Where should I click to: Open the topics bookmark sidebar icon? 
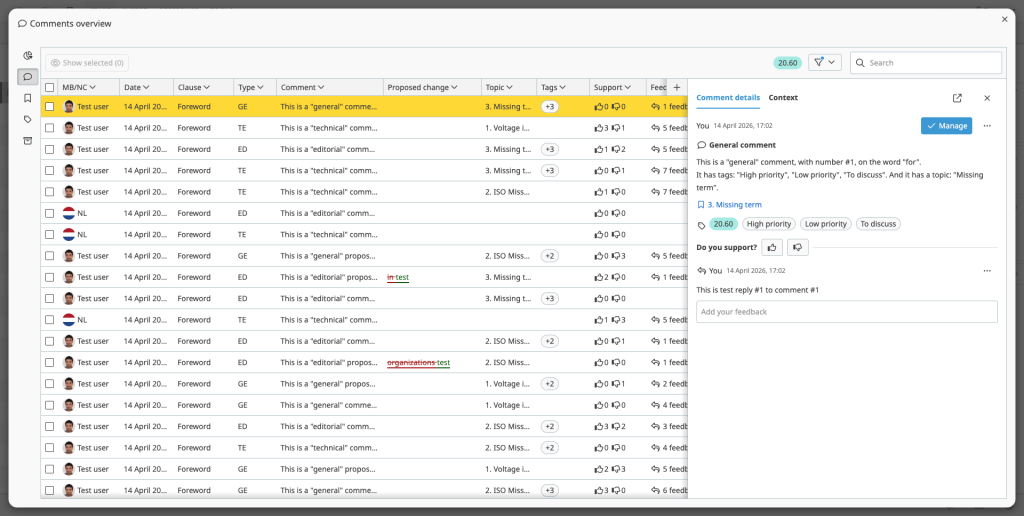27,98
